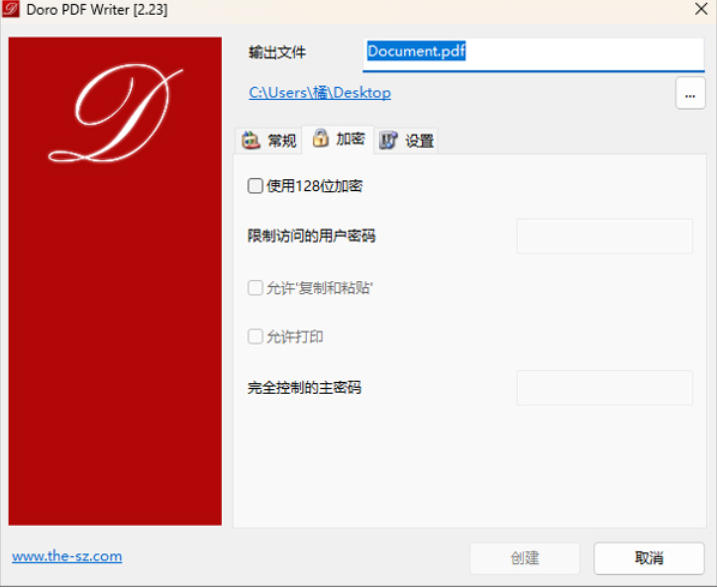Click the 设置 tab tools icon
Screen dimensions: 717x588
(388, 140)
